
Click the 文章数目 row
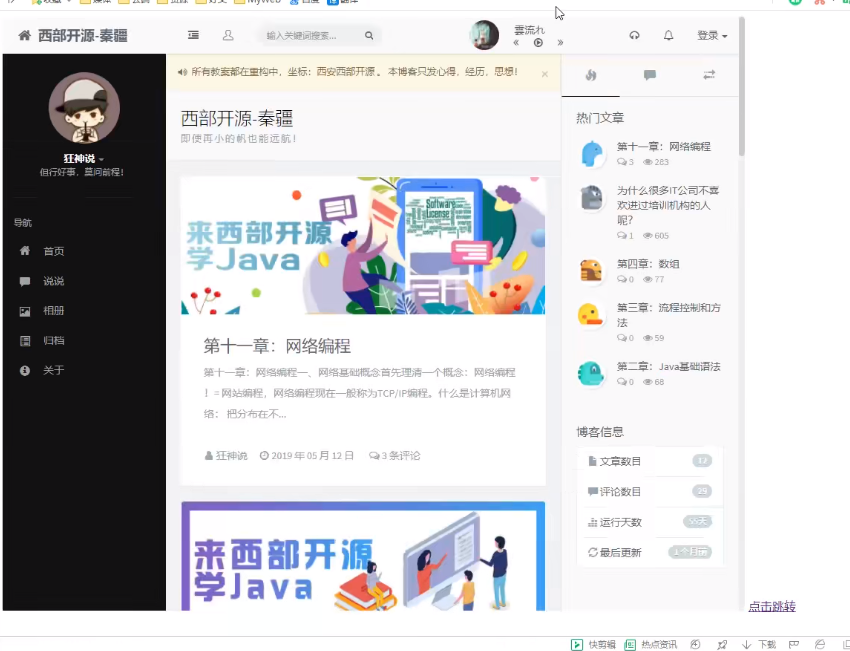tap(649, 461)
